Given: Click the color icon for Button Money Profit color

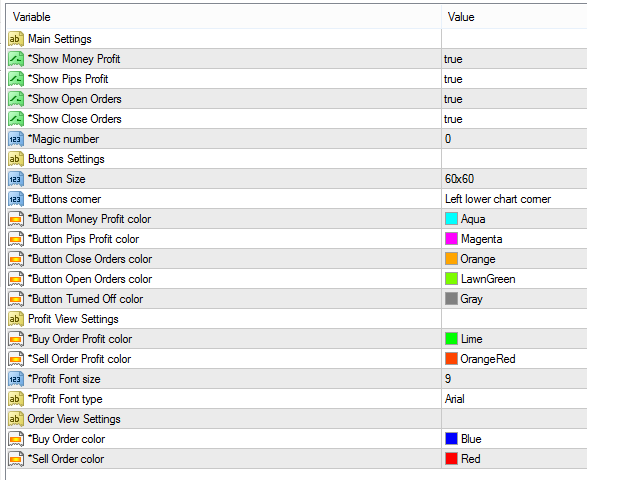Looking at the screenshot, I should 16,219.
